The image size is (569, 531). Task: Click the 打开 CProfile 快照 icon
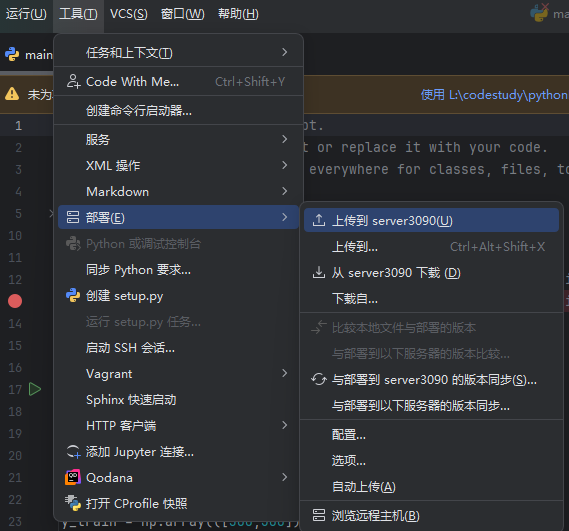click(x=73, y=503)
